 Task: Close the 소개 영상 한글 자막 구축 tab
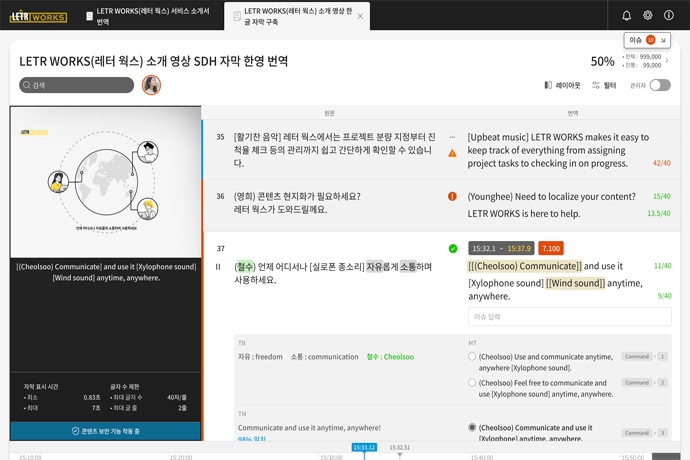(x=360, y=16)
